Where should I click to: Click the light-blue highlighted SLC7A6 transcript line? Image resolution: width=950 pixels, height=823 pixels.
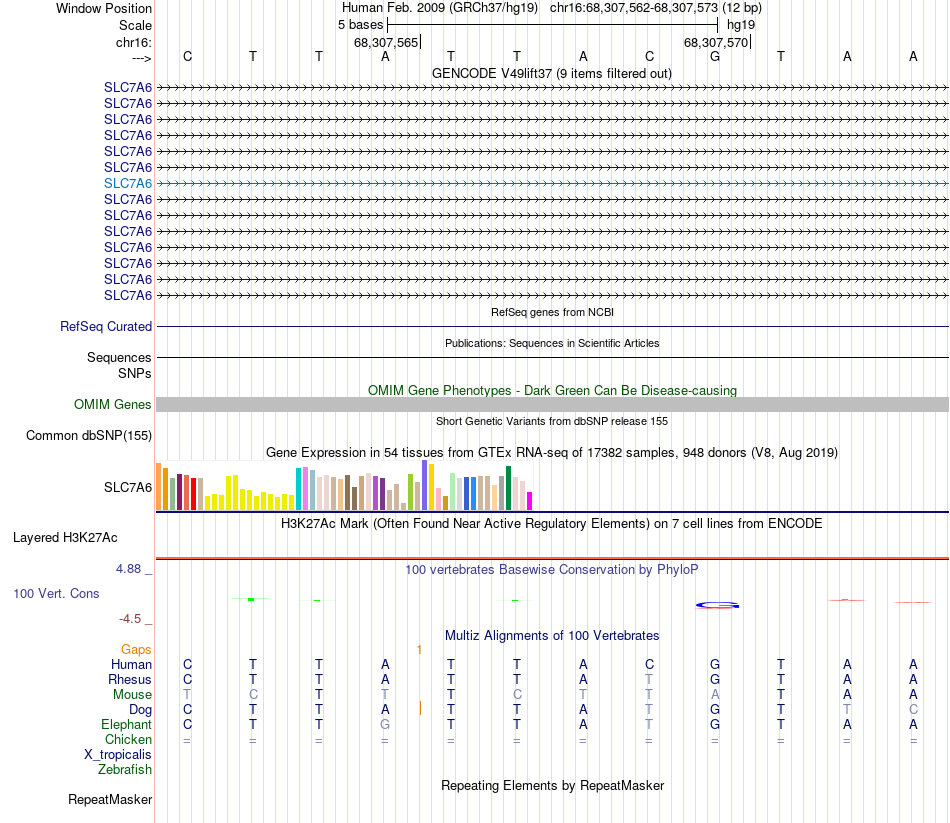click(553, 183)
